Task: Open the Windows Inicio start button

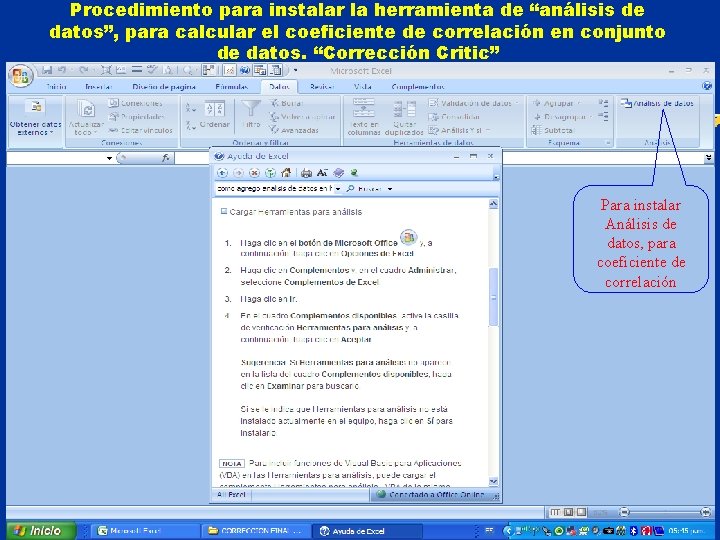Action: [39, 531]
